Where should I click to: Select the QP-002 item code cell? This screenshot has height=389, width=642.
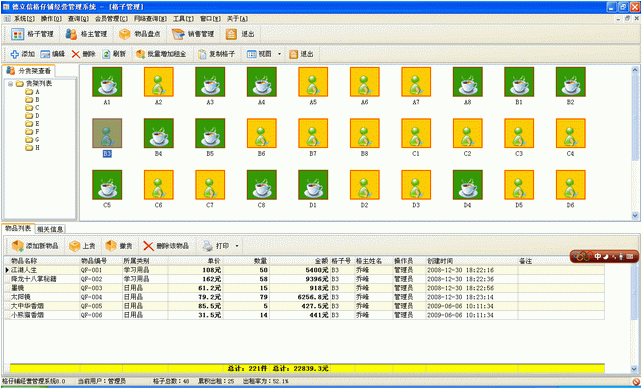coord(101,279)
